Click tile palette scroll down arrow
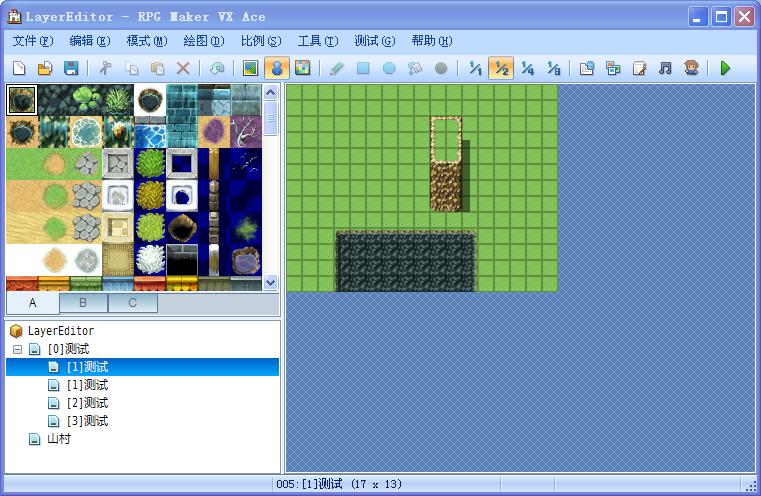 click(x=271, y=282)
